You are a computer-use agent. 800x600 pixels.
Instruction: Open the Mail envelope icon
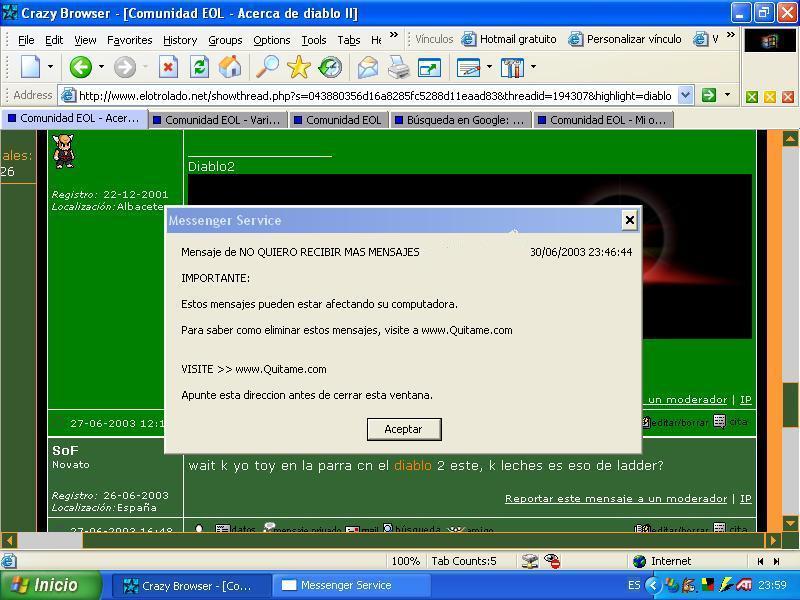[x=367, y=67]
